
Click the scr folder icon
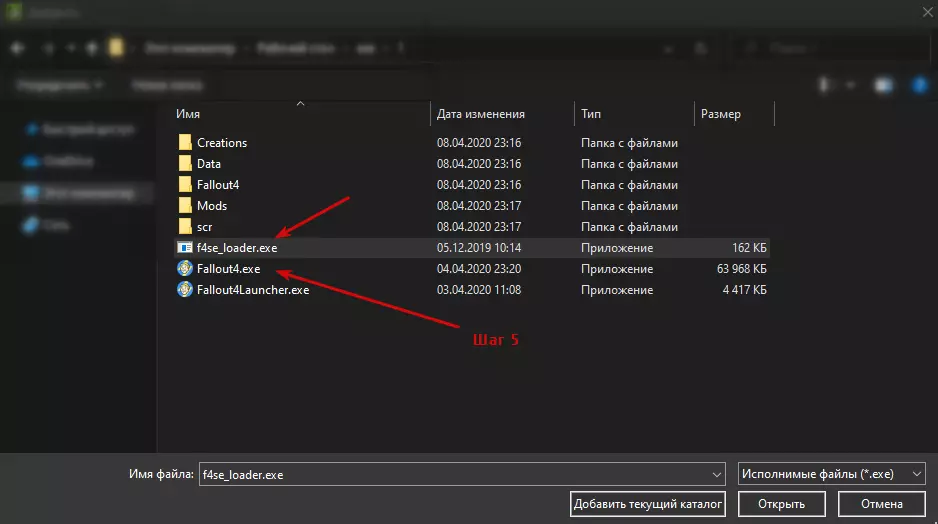pyautogui.click(x=185, y=226)
